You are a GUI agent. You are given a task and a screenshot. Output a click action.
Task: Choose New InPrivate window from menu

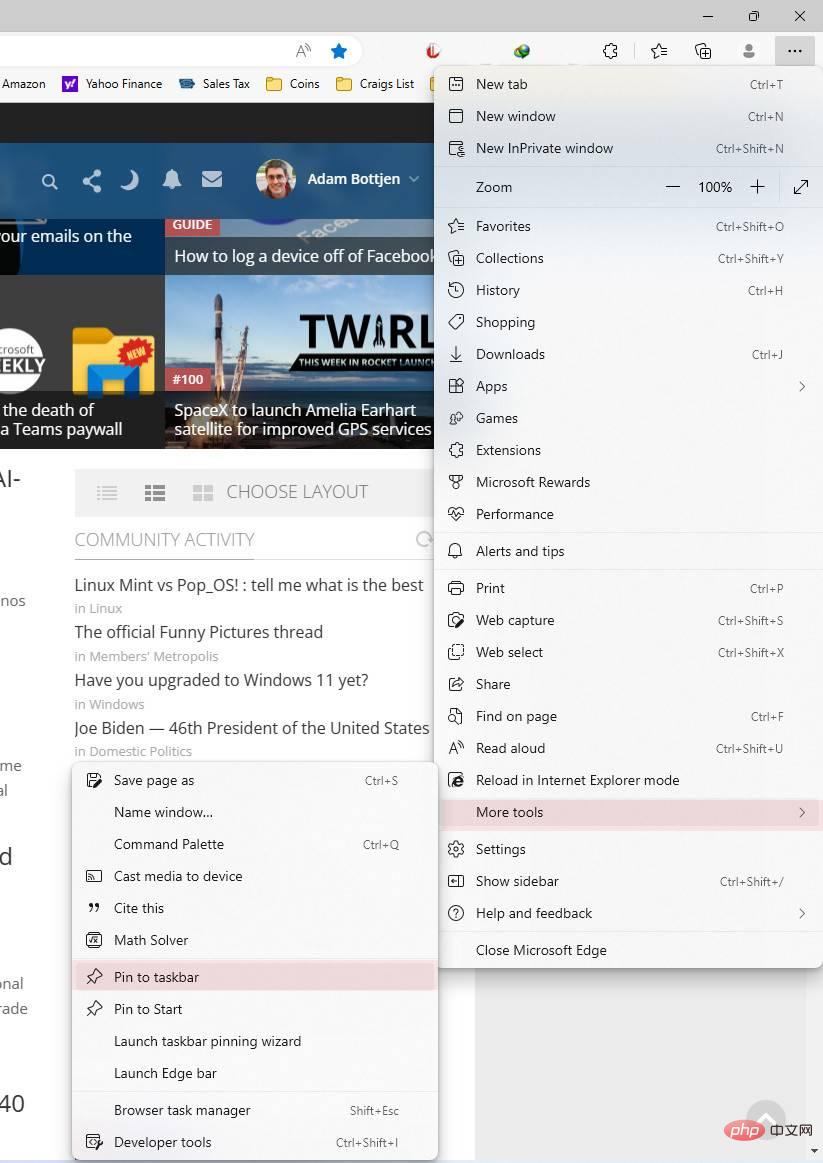coord(630,148)
